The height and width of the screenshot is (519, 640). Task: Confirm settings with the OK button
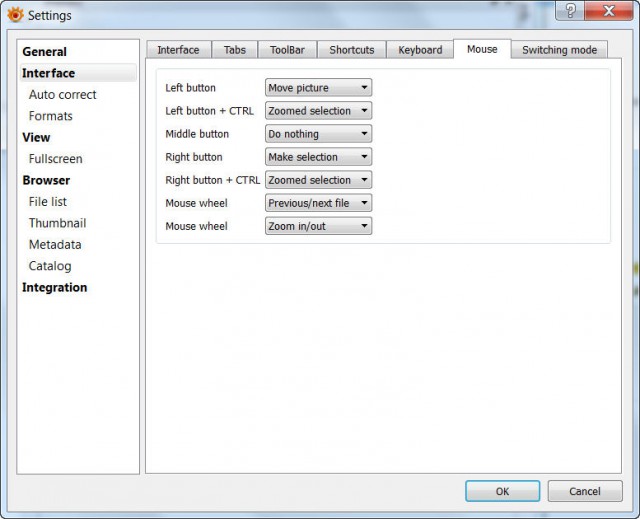tap(502, 491)
